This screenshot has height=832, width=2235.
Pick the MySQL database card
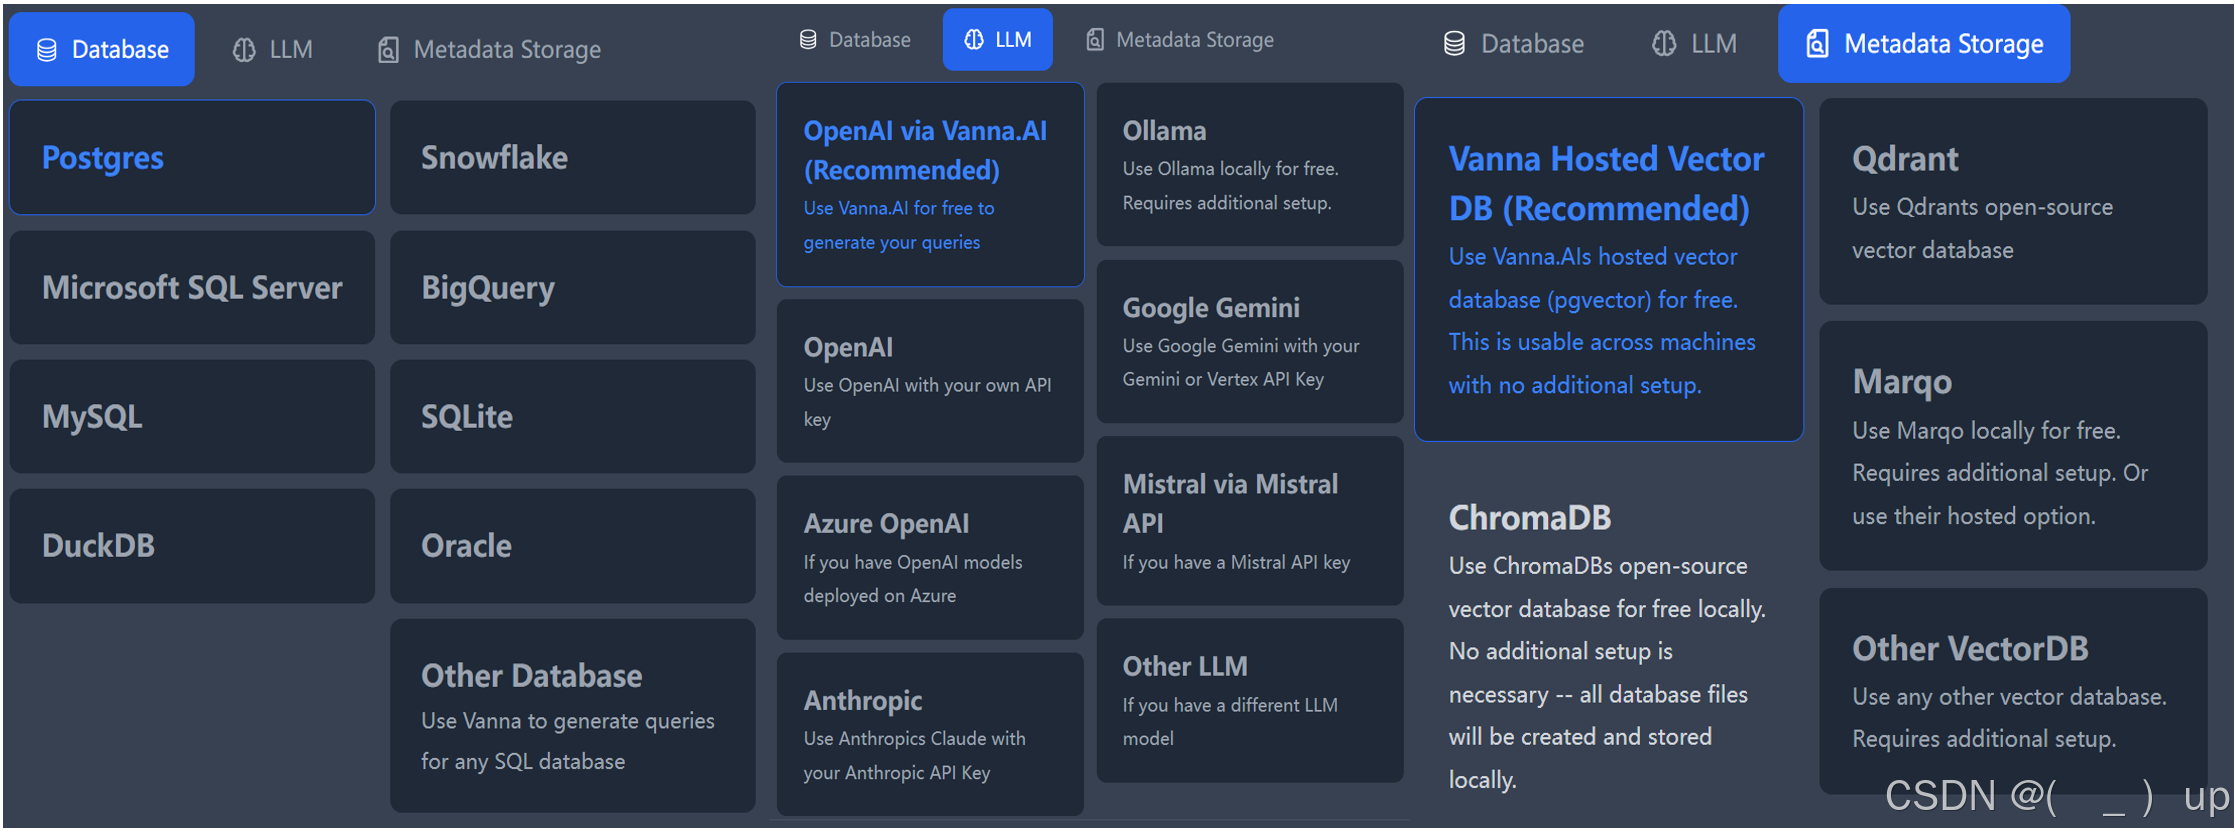[x=192, y=416]
